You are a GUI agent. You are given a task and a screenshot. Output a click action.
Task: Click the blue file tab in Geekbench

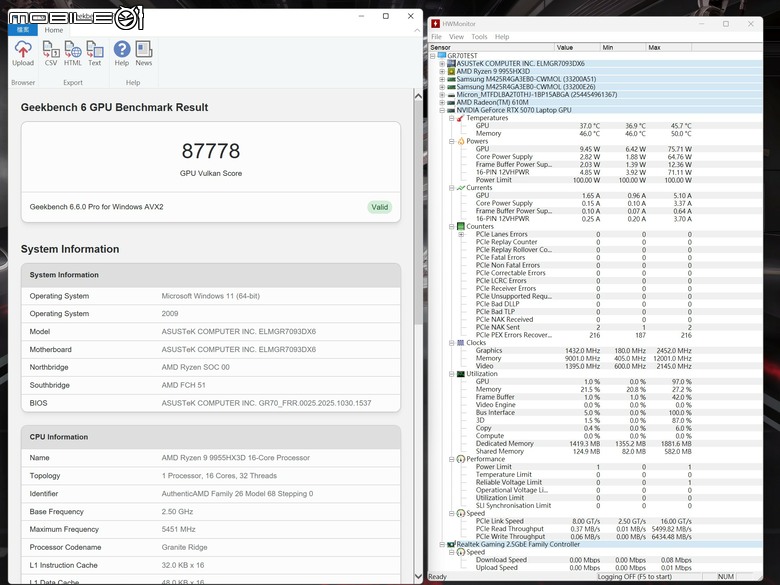pos(23,30)
